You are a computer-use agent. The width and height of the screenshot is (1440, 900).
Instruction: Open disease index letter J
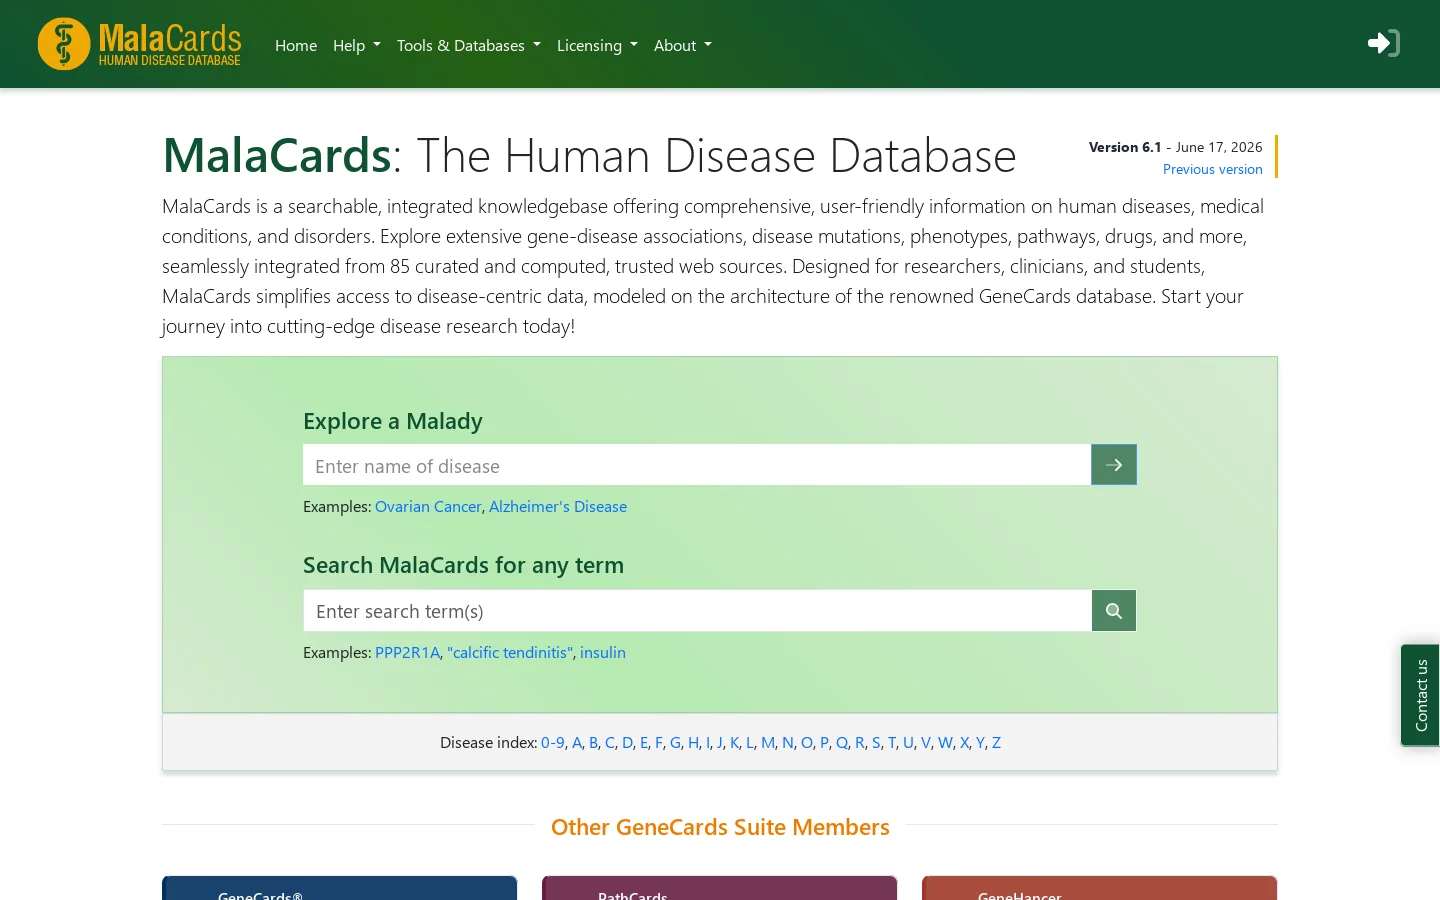tap(720, 742)
